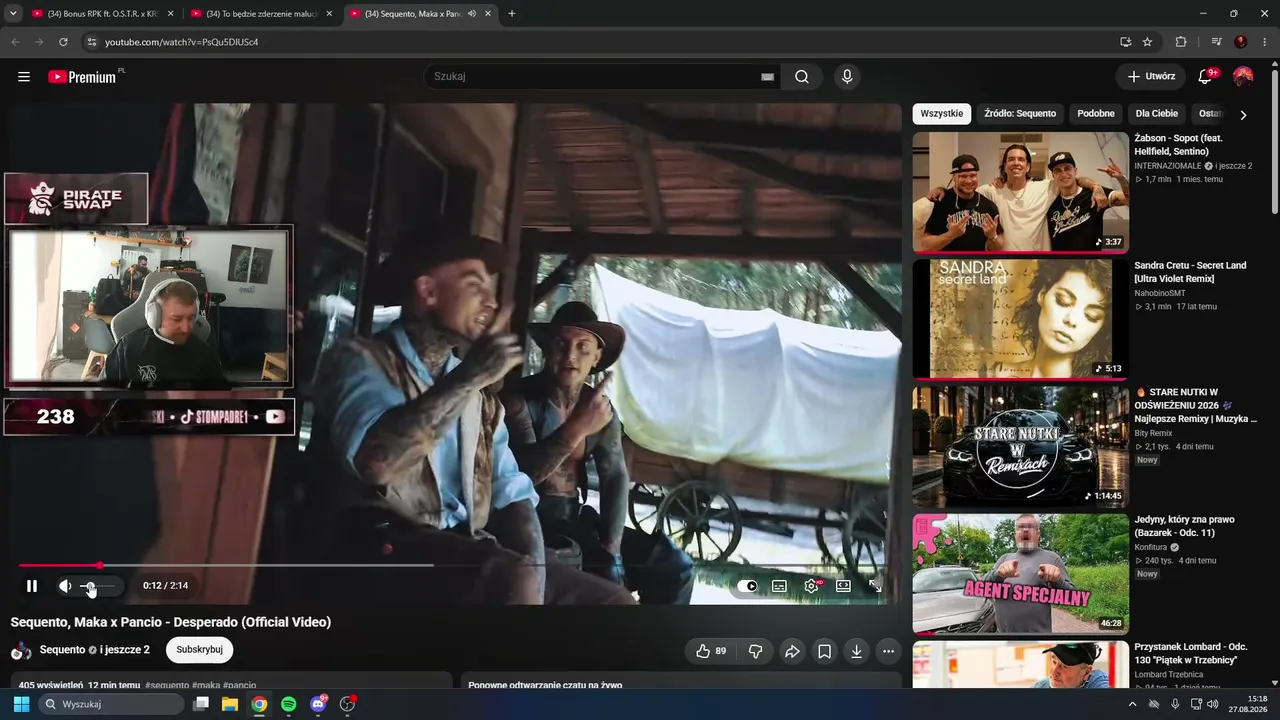Open the YouTube guide hamburger menu
The width and height of the screenshot is (1280, 720).
click(x=24, y=77)
